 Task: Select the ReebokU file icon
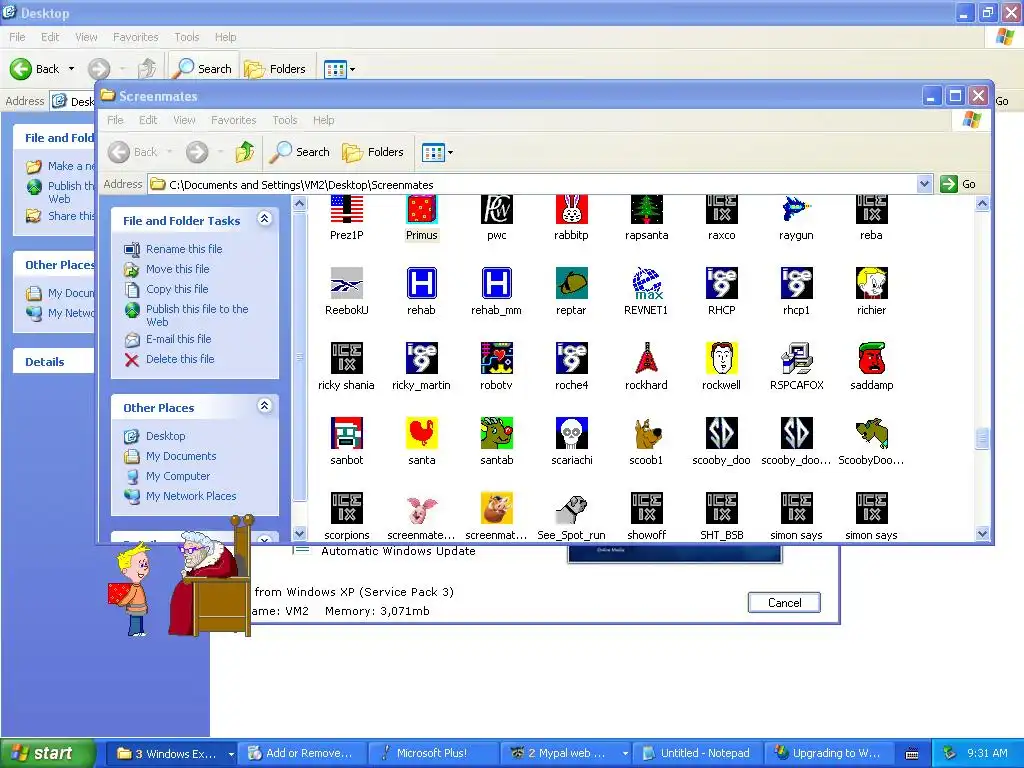pyautogui.click(x=347, y=283)
